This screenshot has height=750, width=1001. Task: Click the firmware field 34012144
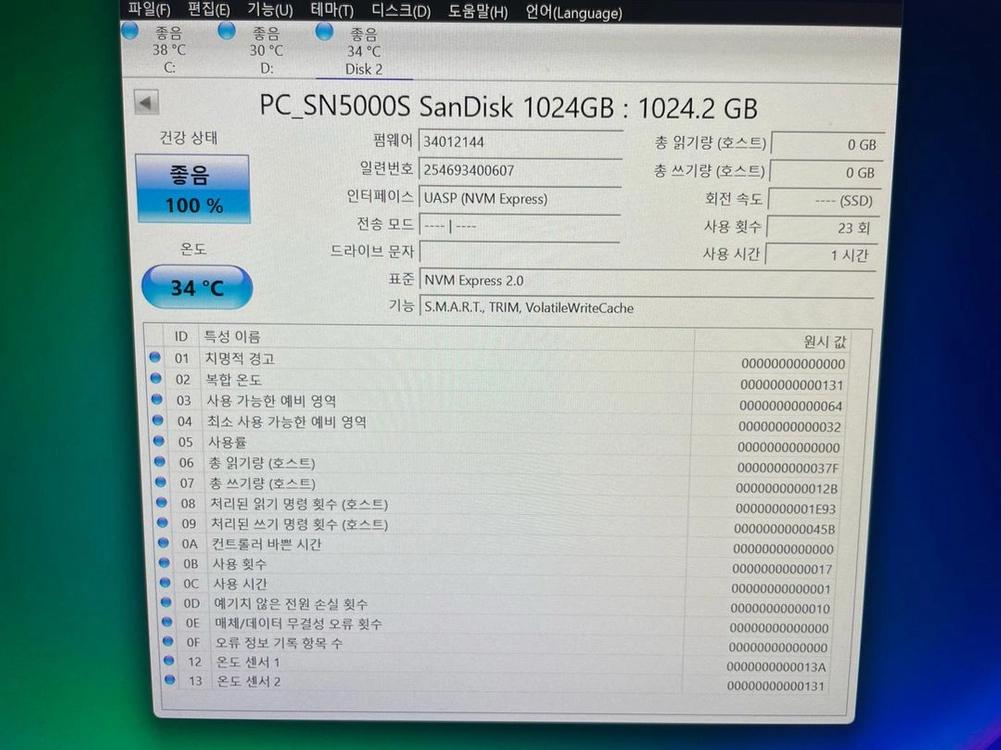click(x=520, y=142)
